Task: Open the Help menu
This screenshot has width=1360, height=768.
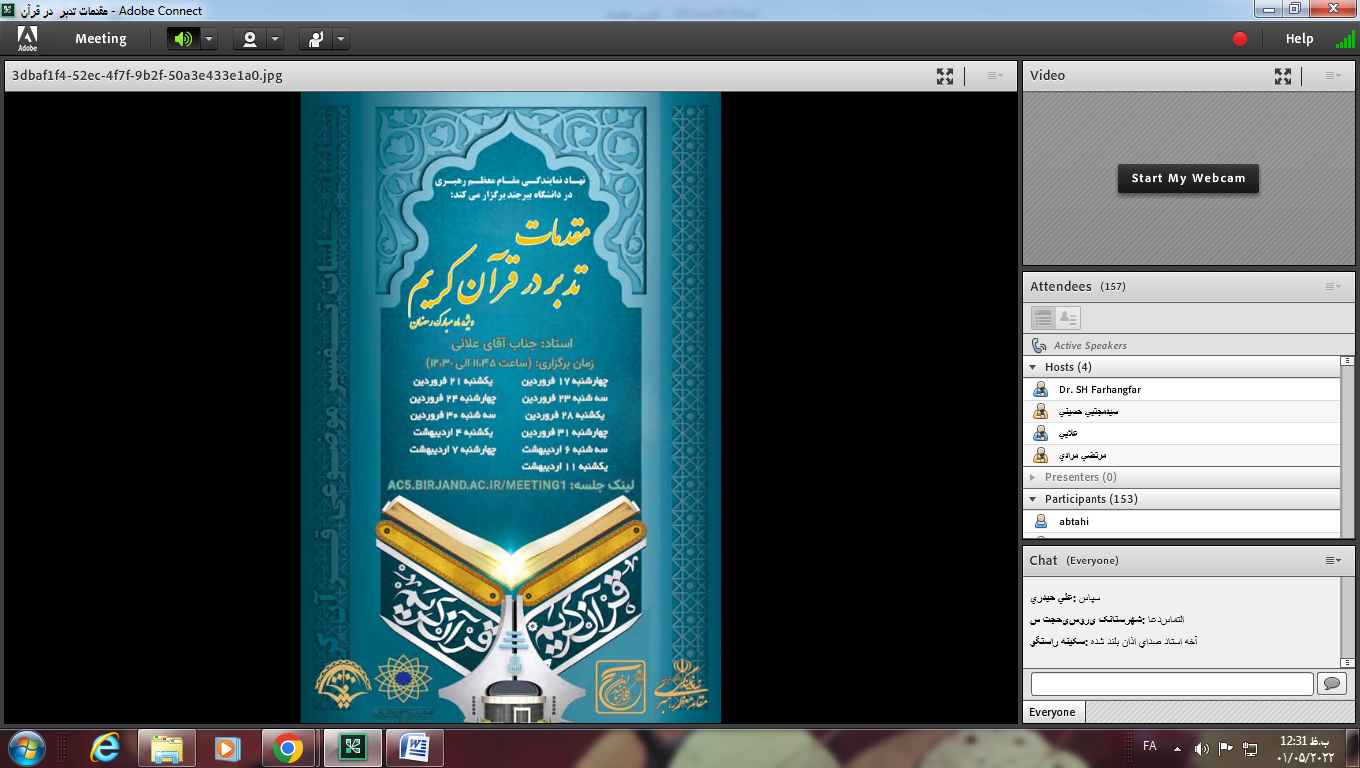Action: [x=1299, y=39]
